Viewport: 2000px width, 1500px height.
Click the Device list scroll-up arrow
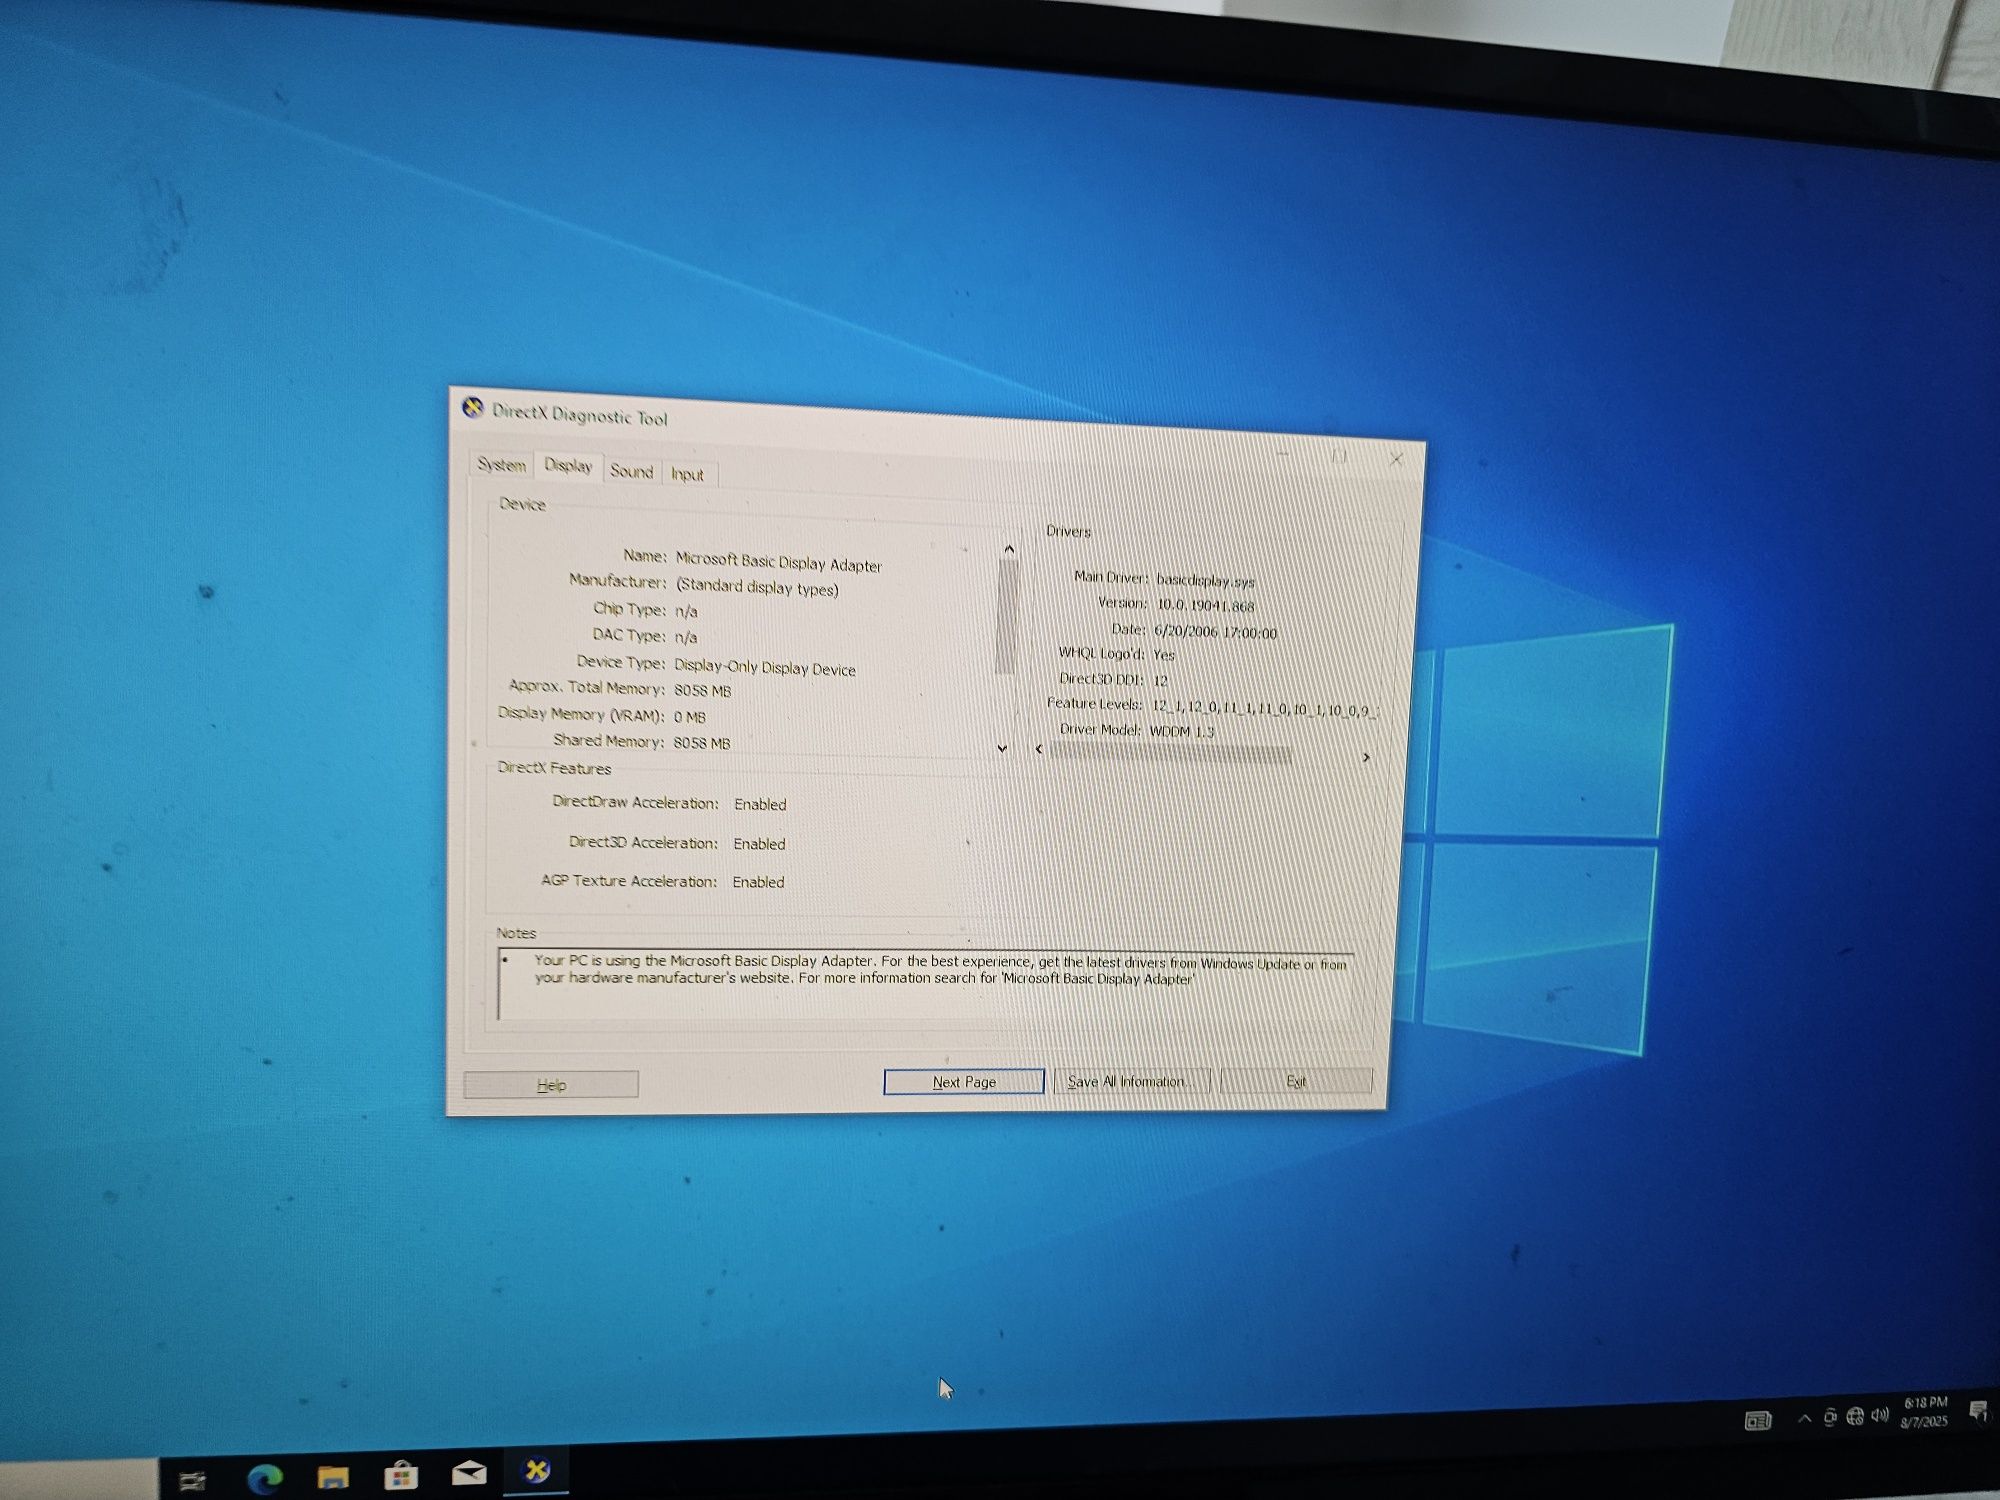[1009, 549]
